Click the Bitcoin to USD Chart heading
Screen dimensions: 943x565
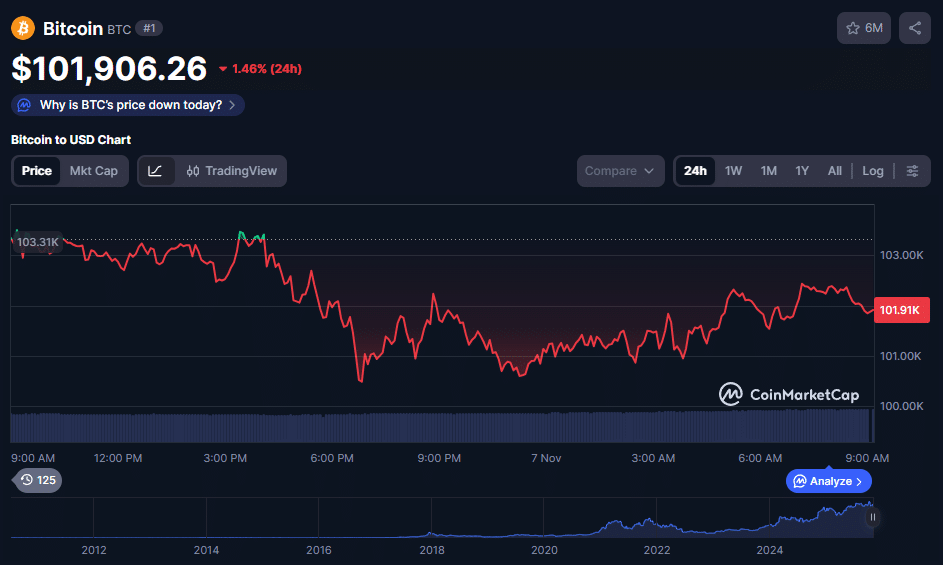(x=71, y=140)
